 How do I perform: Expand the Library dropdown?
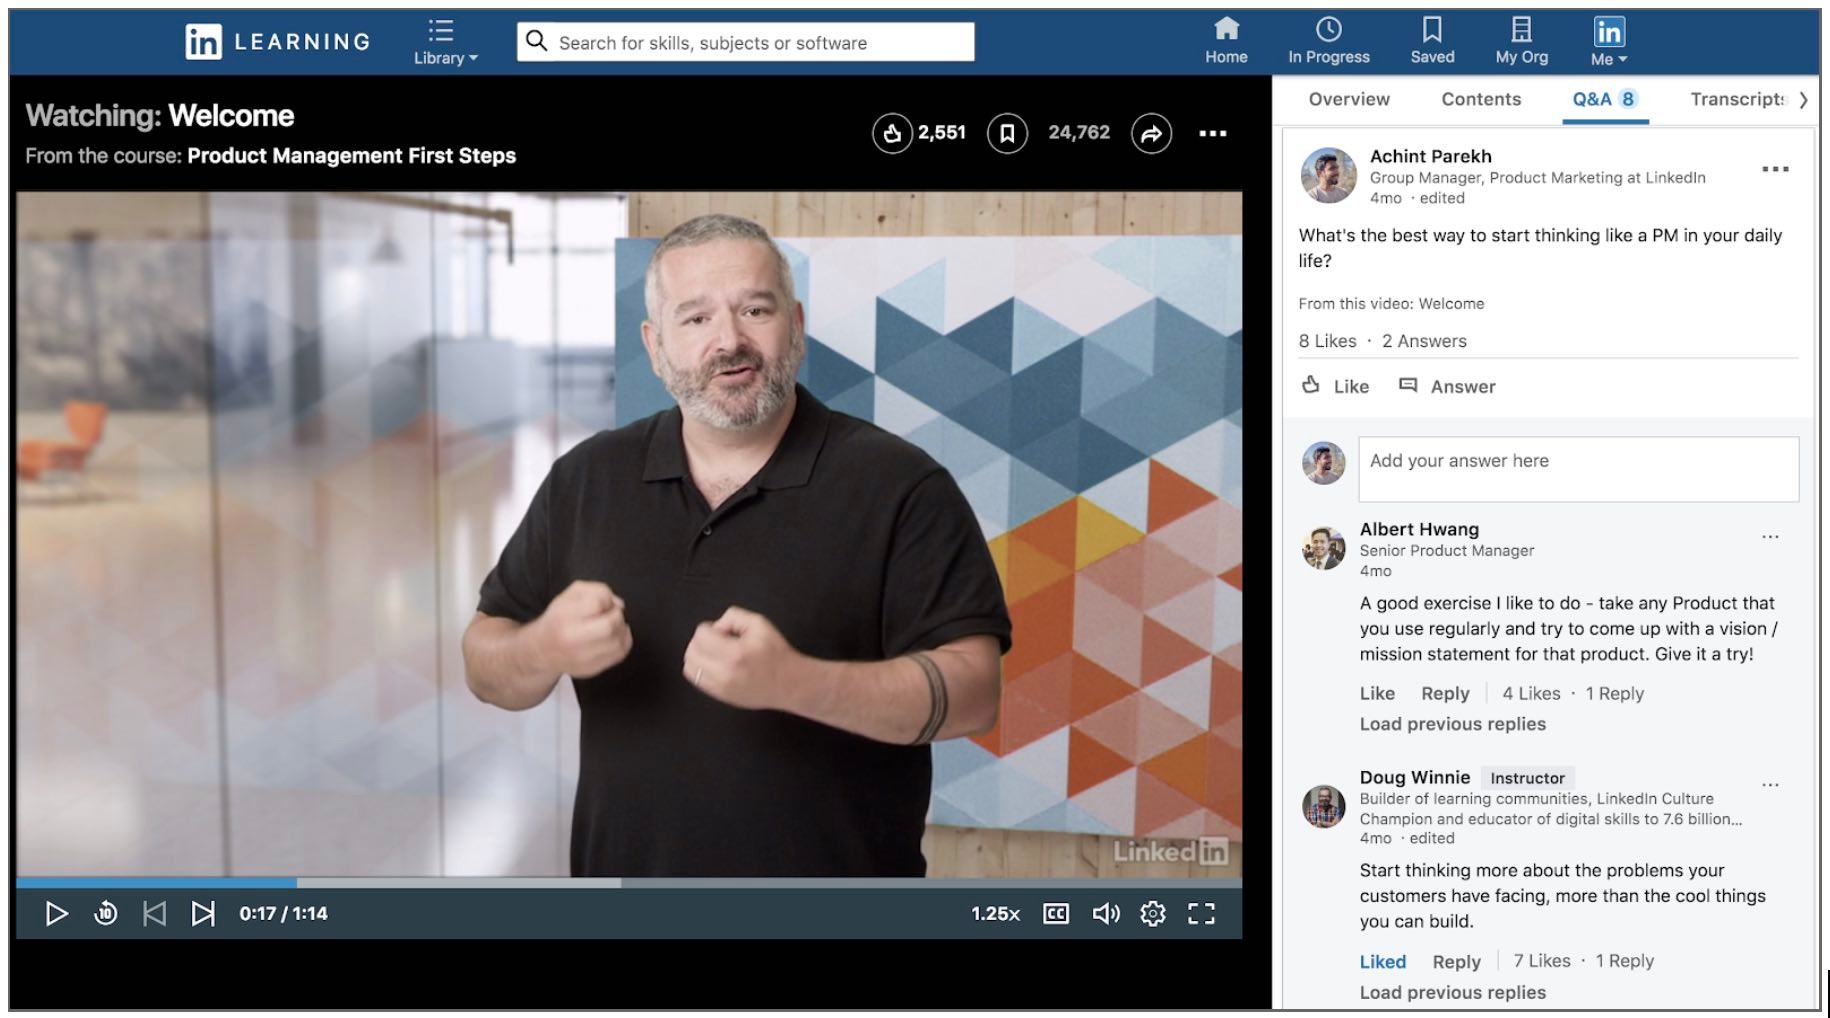pos(445,42)
